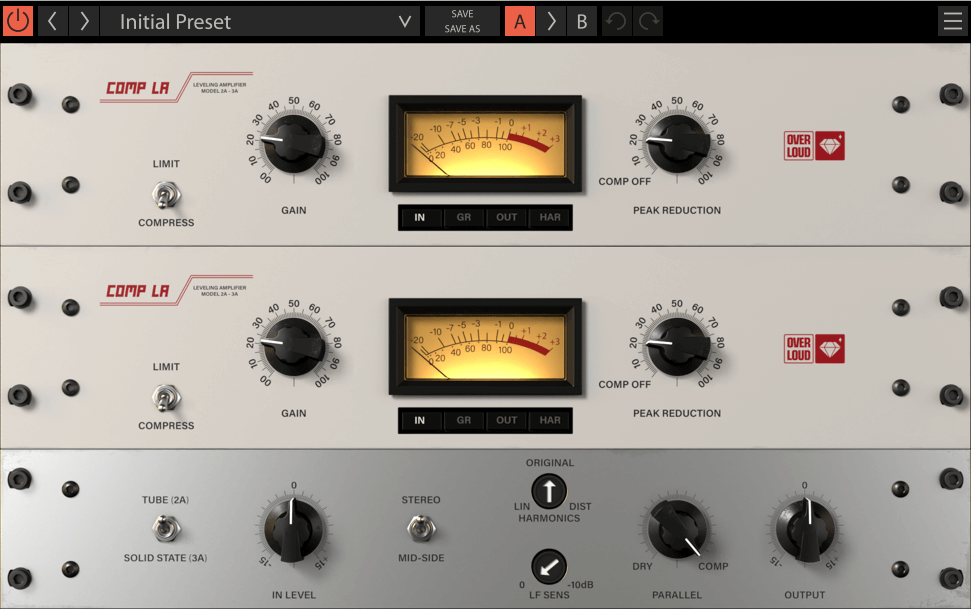The image size is (971, 609).
Task: Select OUT meter mode on top unit
Action: pos(507,217)
